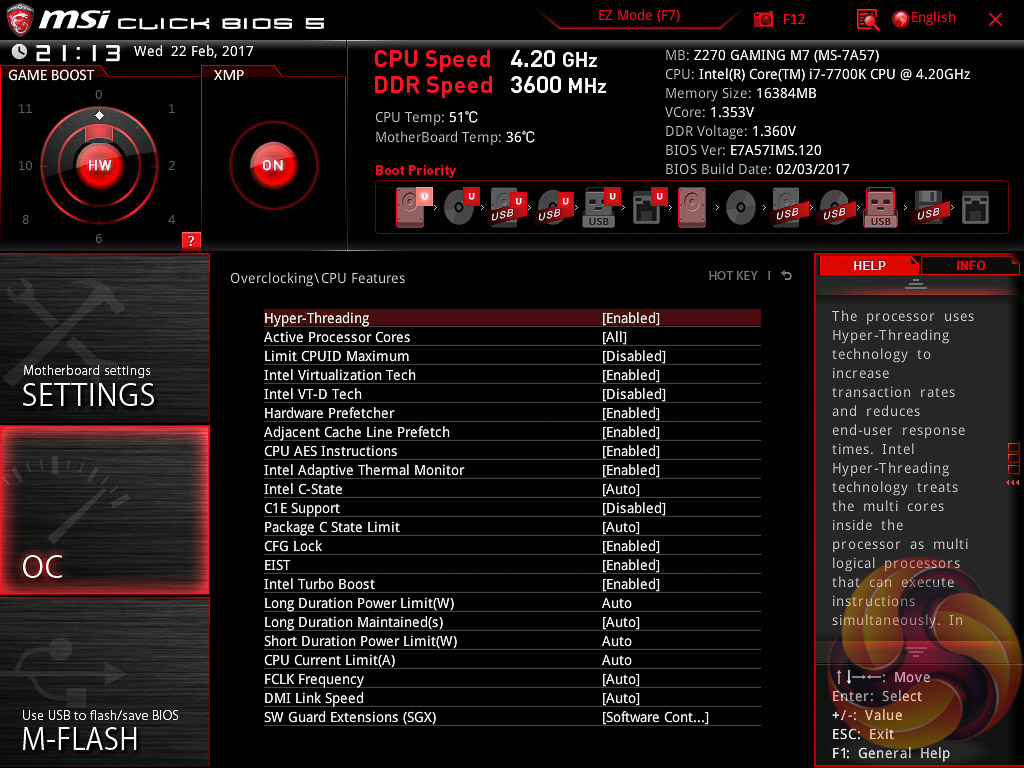Click the English language button
Screen dimensions: 1024x768
pyautogui.click(x=933, y=18)
